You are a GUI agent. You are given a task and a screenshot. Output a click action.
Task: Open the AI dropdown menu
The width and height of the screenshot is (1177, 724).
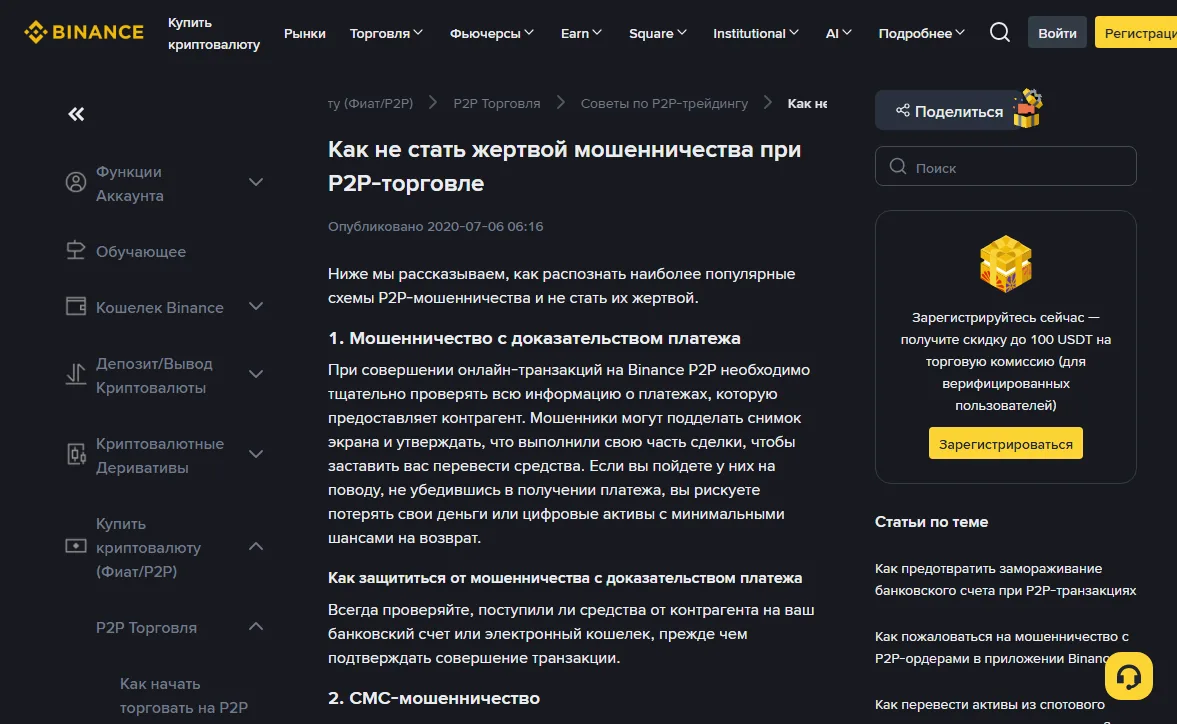tap(838, 33)
